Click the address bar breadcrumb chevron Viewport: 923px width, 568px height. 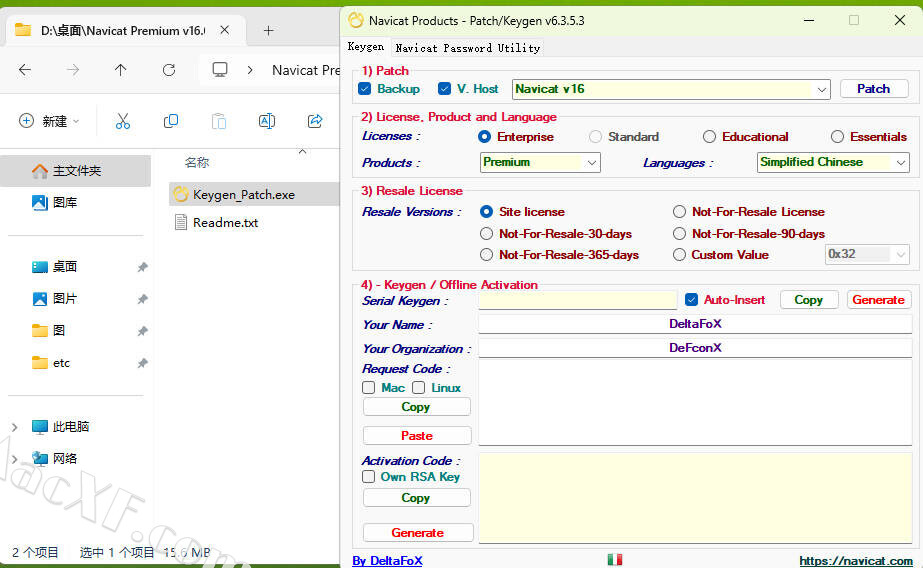(x=250, y=70)
